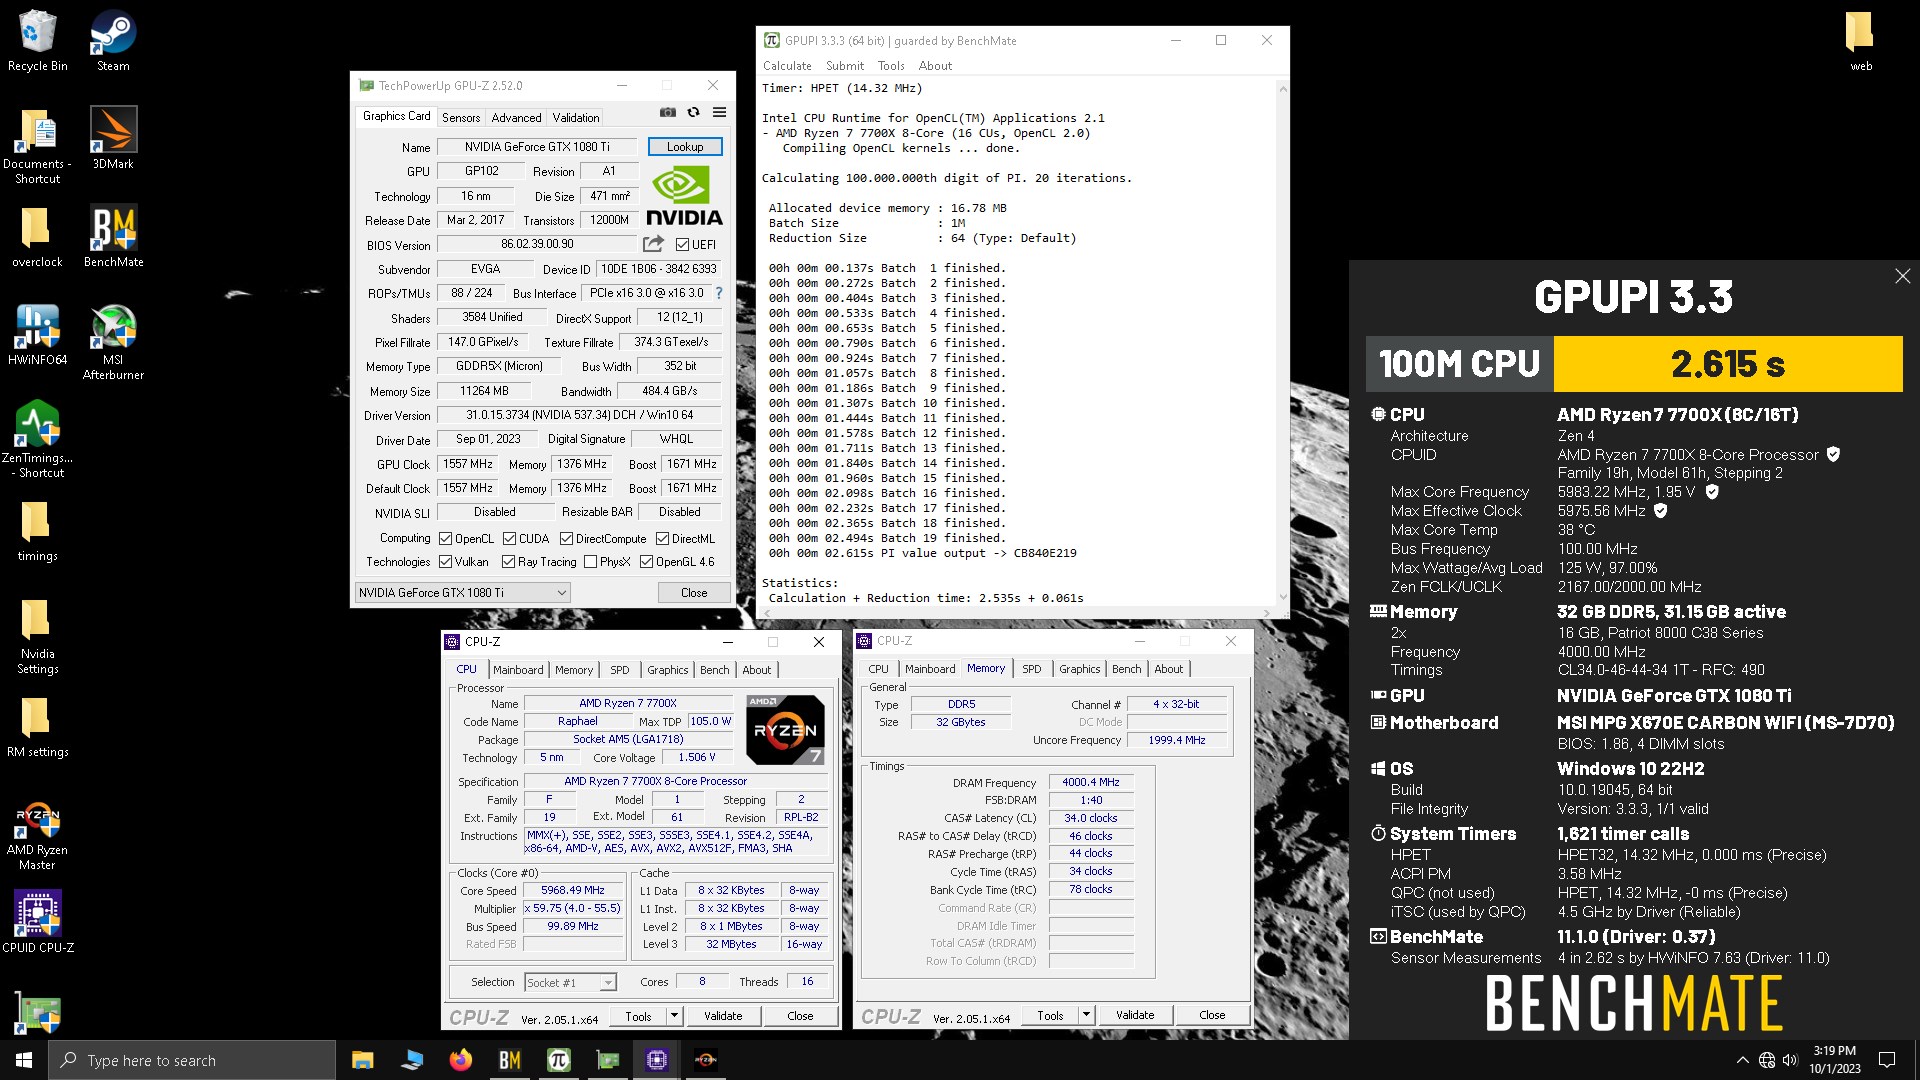
Task: Expand Tools dropdown arrow in left CPU-Z
Action: tap(674, 1017)
